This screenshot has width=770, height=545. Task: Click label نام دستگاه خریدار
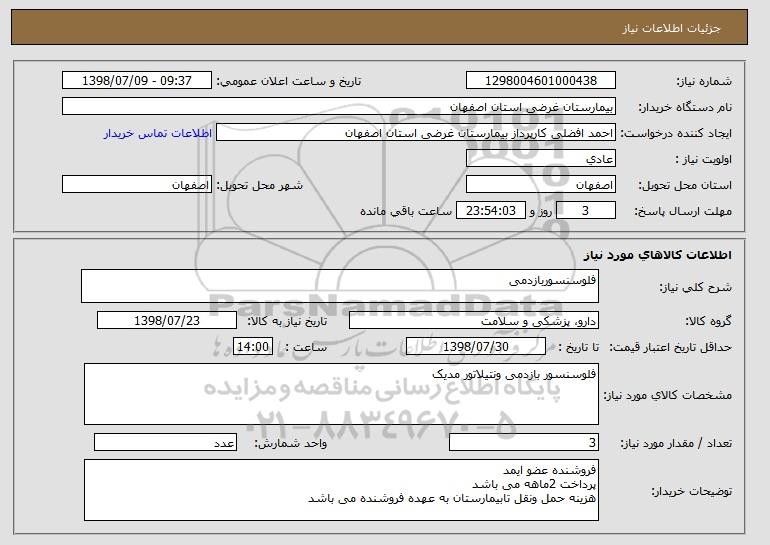coord(686,108)
